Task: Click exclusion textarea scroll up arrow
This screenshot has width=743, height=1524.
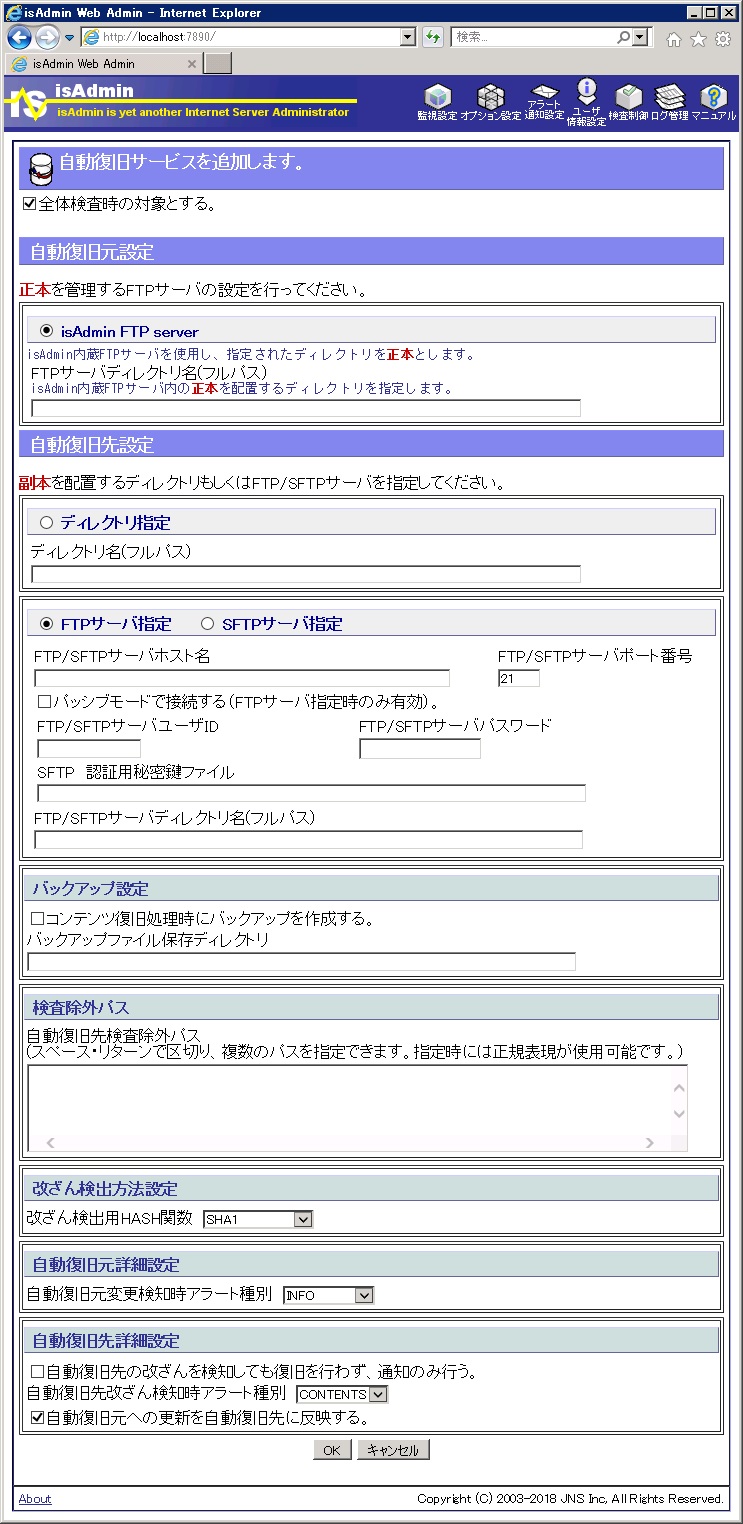Action: coord(679,1087)
